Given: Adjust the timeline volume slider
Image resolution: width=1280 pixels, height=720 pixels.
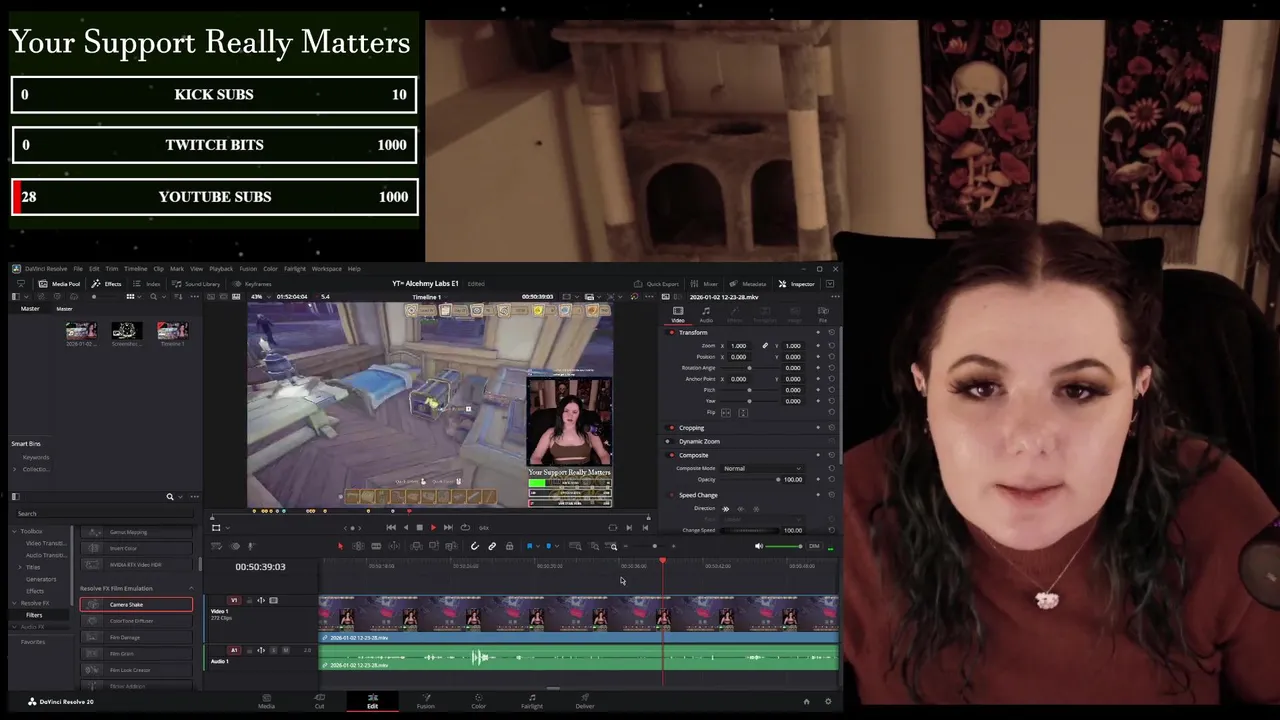Looking at the screenshot, I should coord(784,546).
